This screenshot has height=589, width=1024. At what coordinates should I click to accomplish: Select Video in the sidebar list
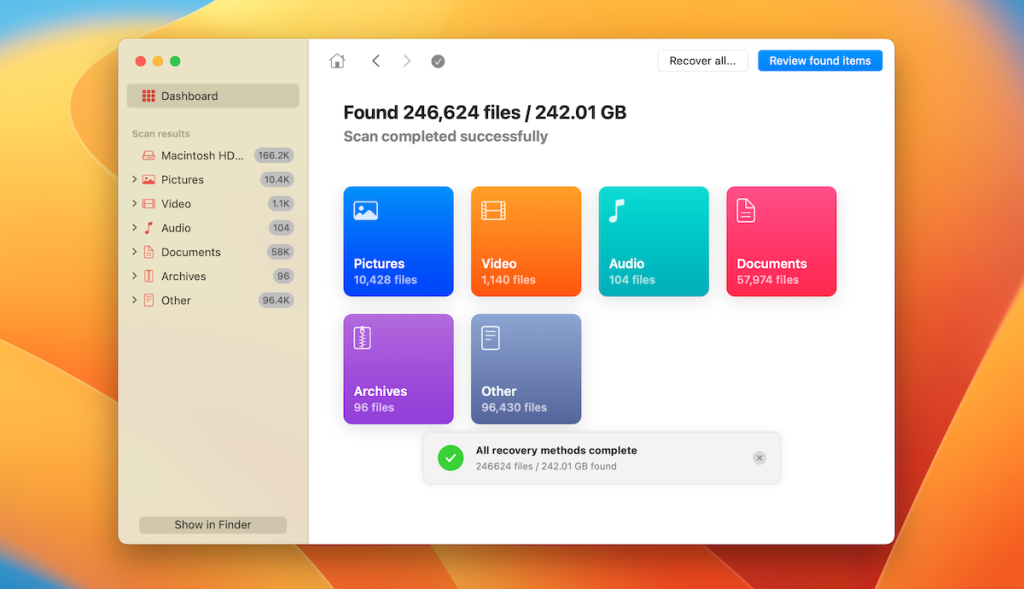click(x=213, y=204)
